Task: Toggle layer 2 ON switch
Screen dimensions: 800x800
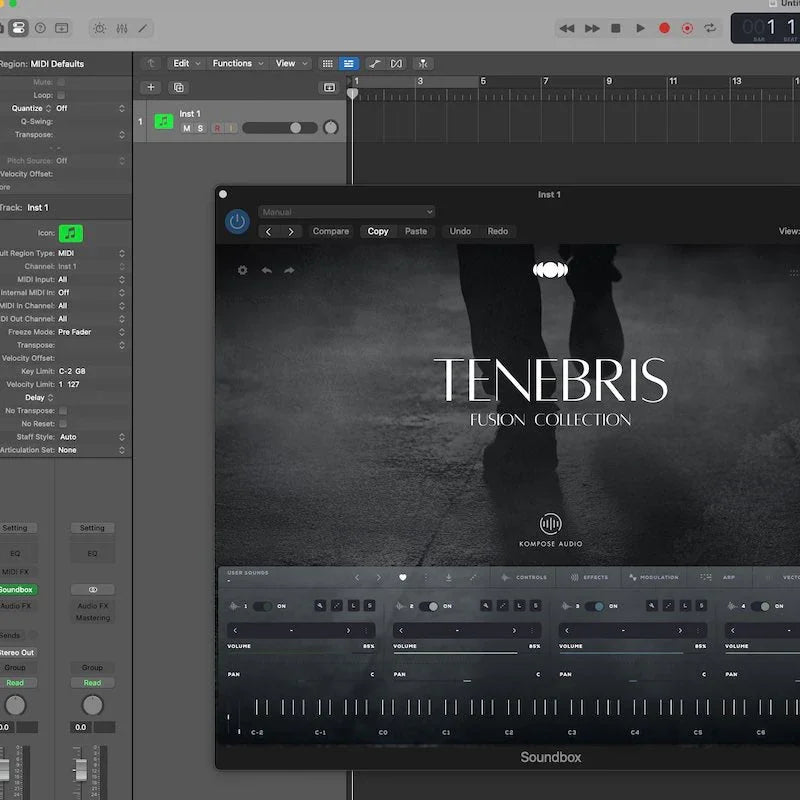Action: tap(428, 606)
